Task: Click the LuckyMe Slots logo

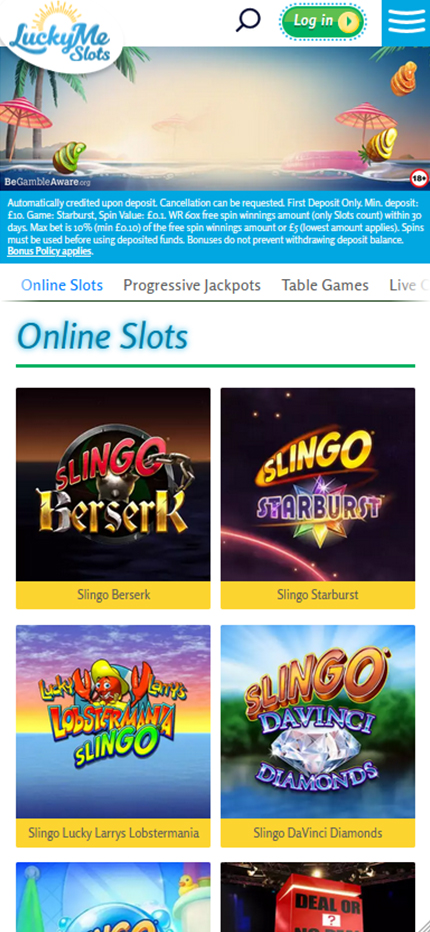Action: point(61,34)
